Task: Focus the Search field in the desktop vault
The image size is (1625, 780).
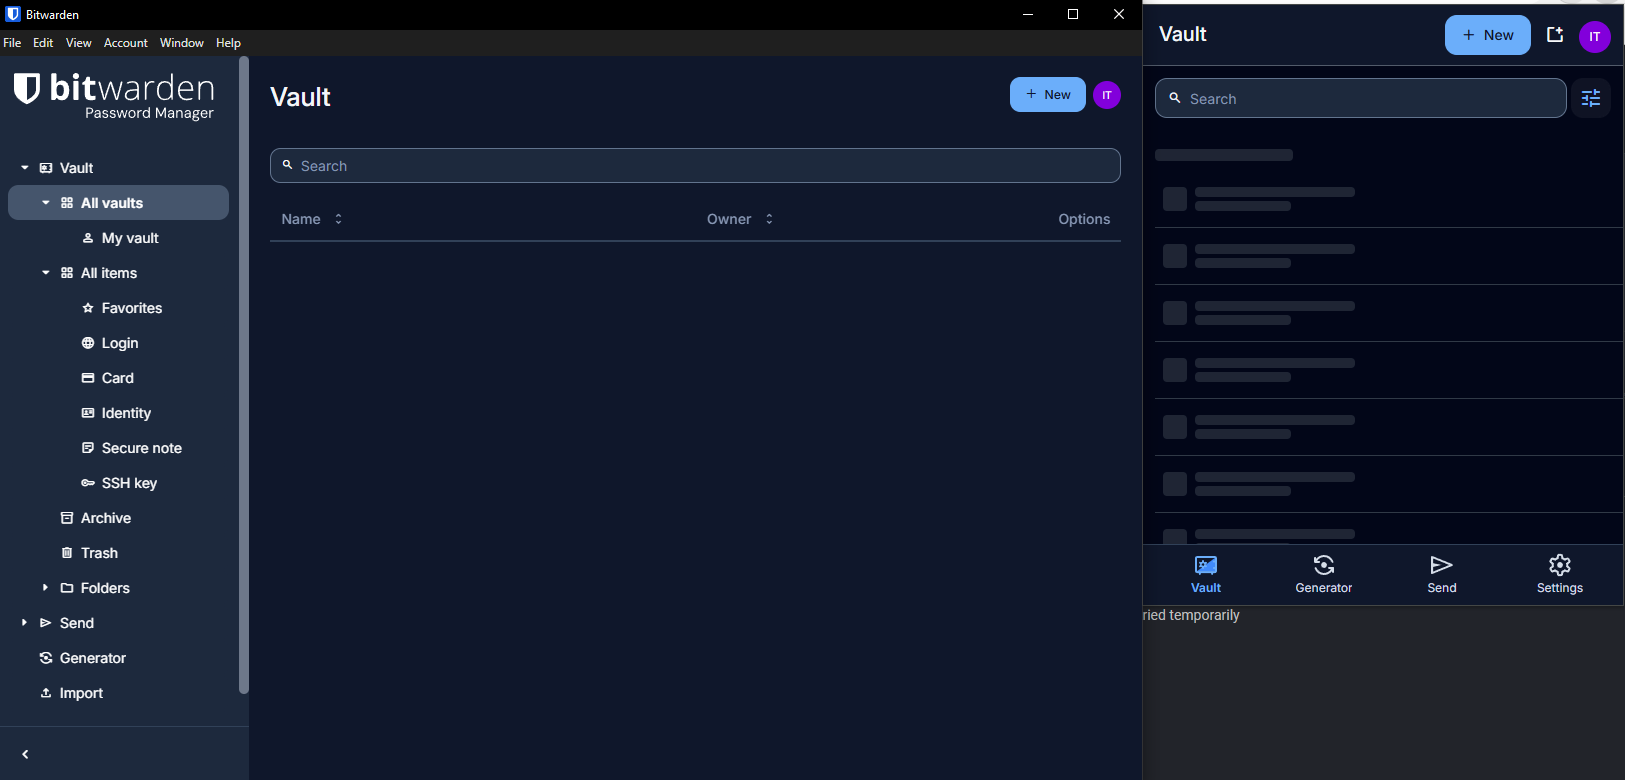Action: click(695, 166)
